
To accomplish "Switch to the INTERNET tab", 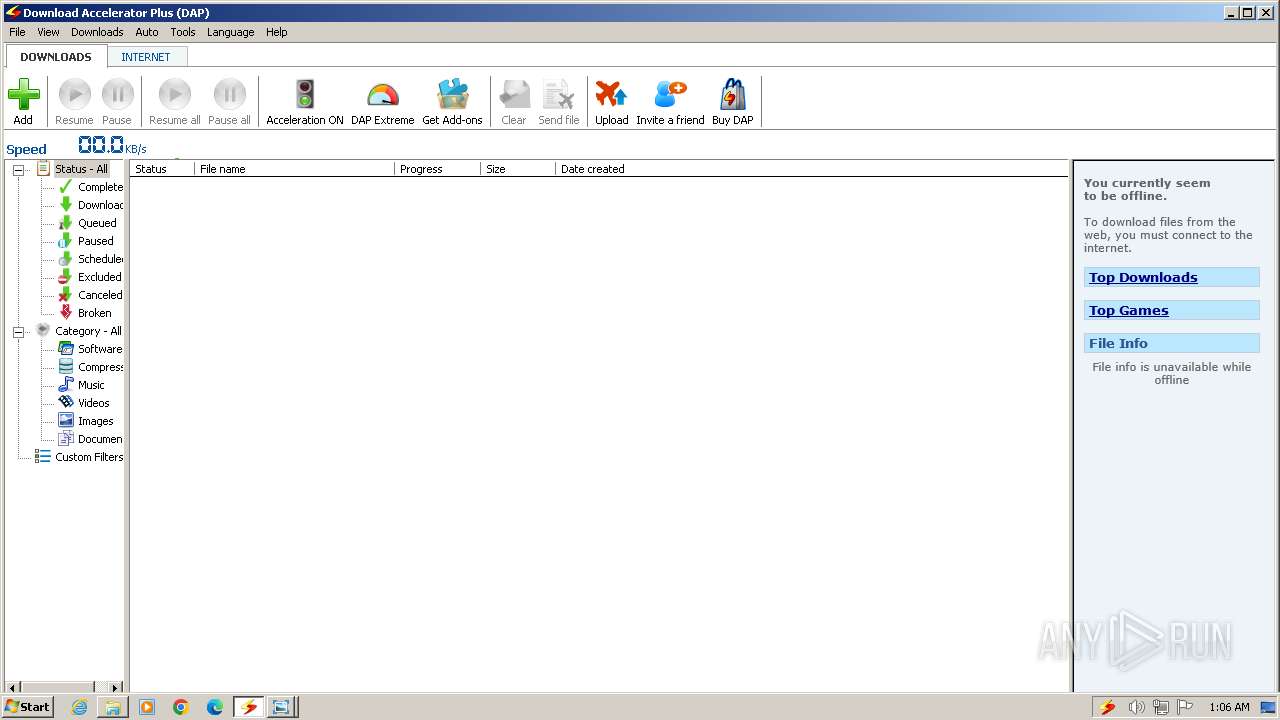I will 146,57.
